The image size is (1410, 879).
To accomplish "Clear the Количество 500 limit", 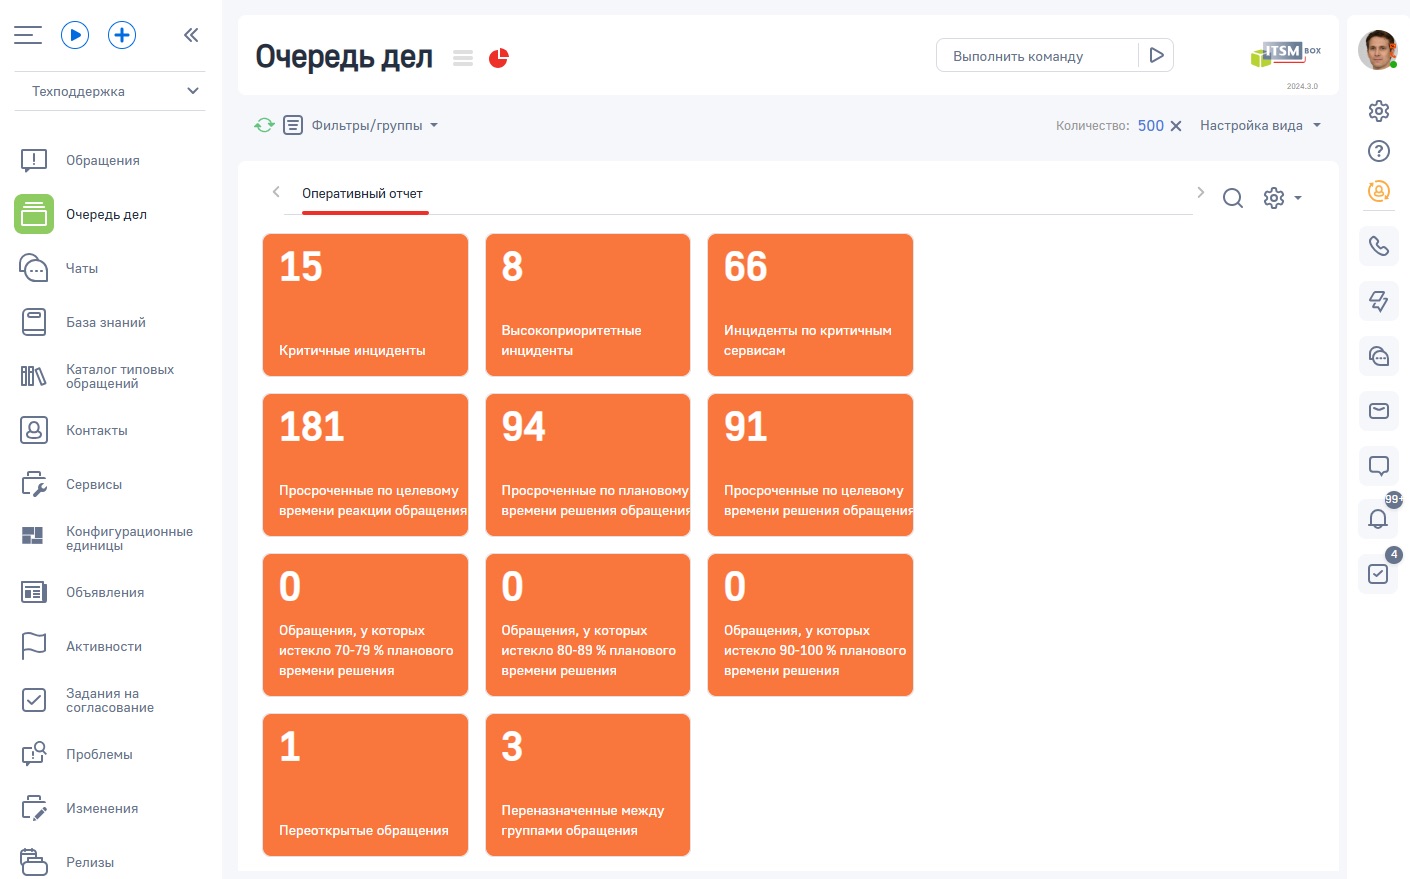I will click(x=1176, y=126).
